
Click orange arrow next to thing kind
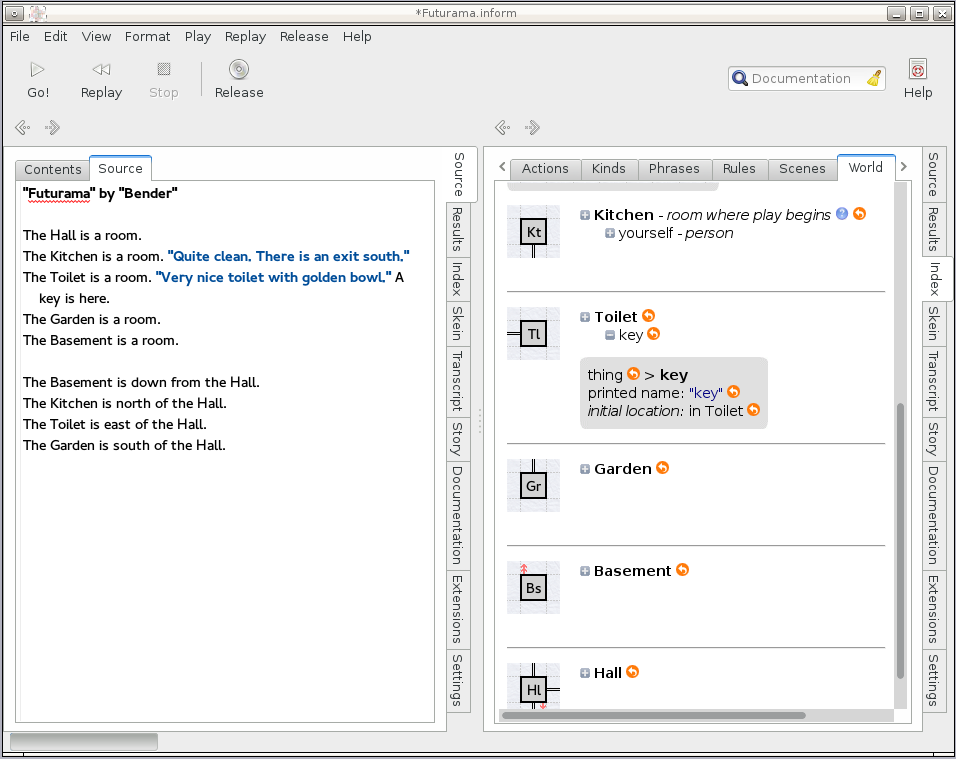[633, 374]
